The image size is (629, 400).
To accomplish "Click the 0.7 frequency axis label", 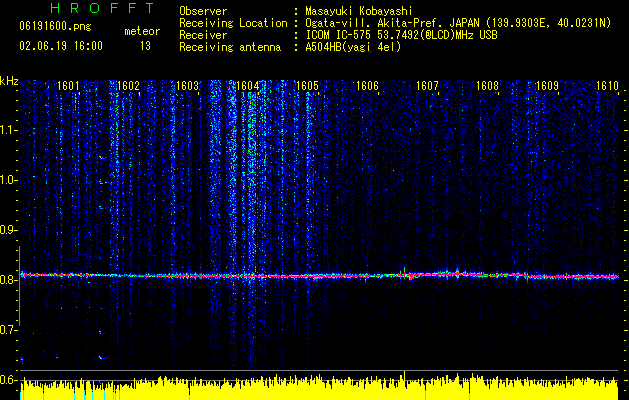I will coord(9,330).
